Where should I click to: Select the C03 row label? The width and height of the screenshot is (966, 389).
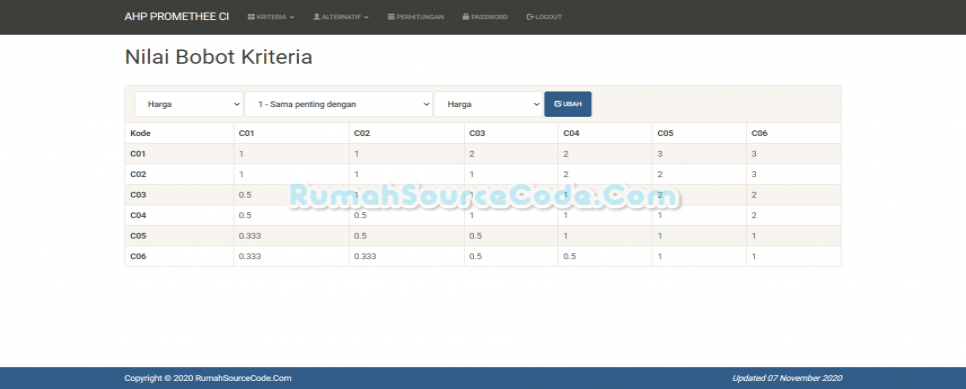point(139,195)
